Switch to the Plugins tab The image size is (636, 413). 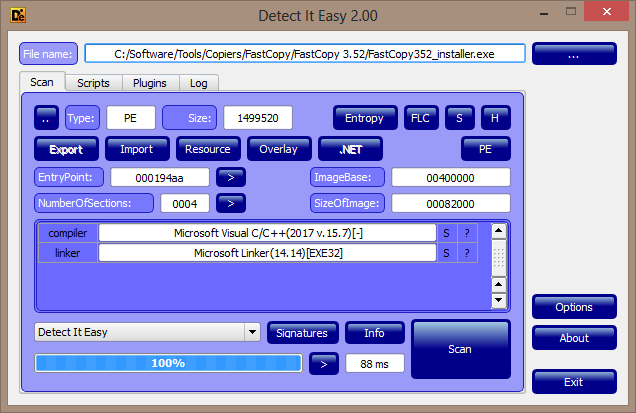tap(150, 83)
